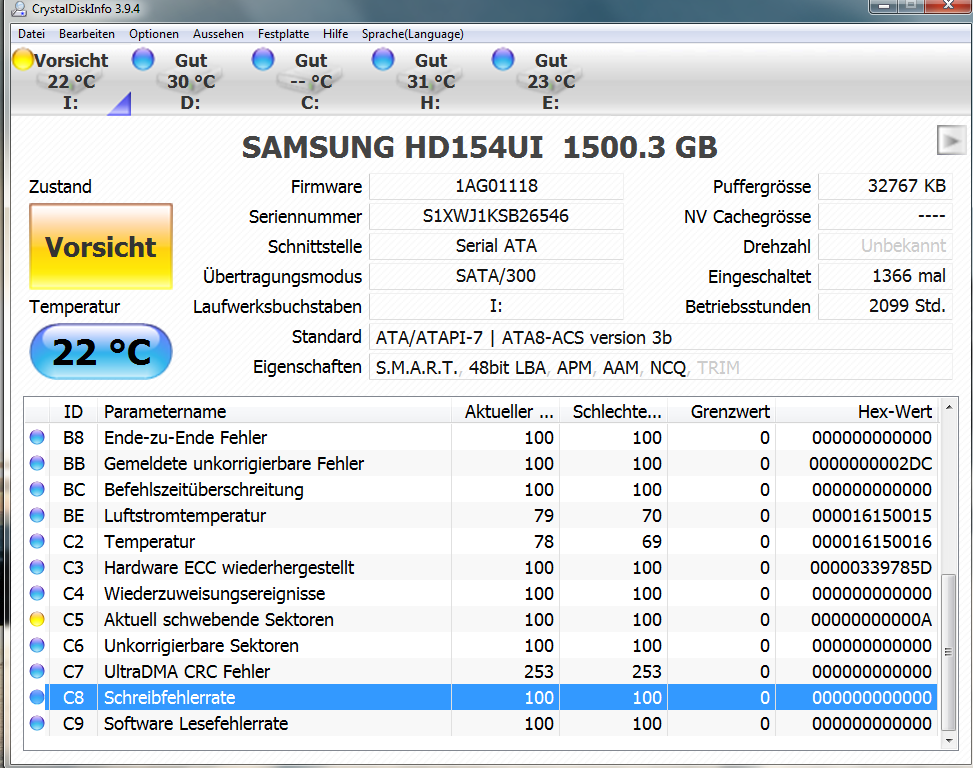Click the Hex-Wert column header
Image resolution: width=973 pixels, height=768 pixels.
(856, 411)
